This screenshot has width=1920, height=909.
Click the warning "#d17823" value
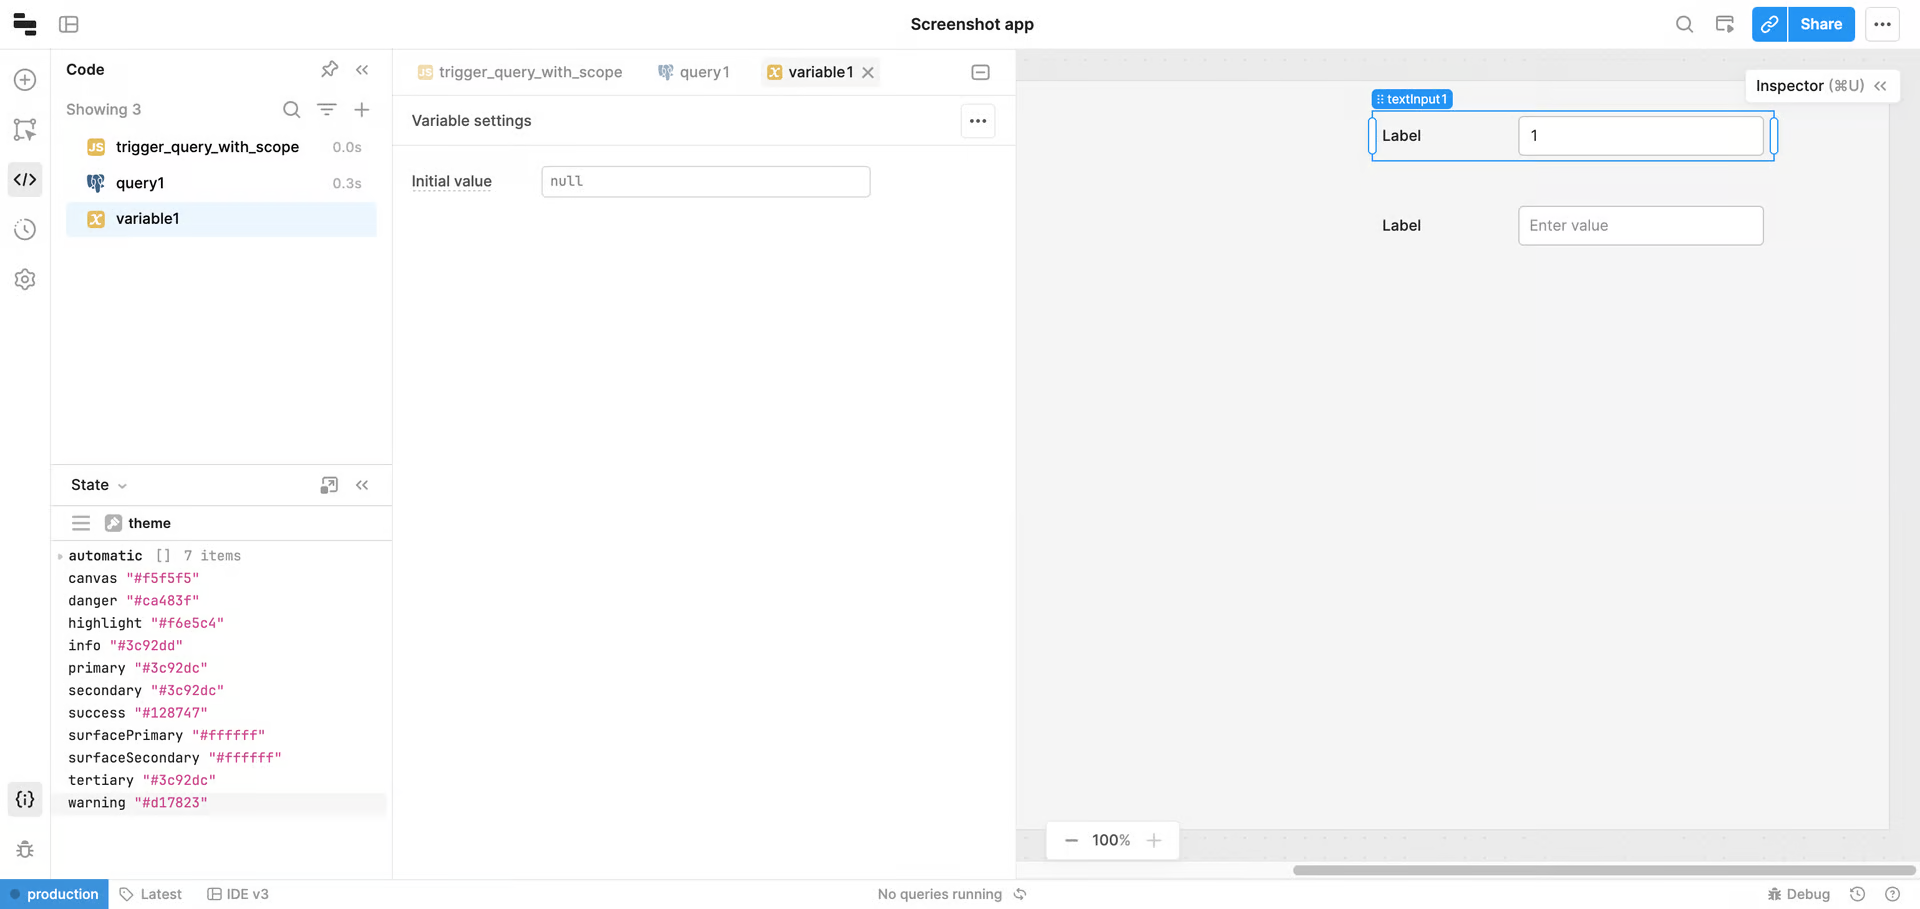pyautogui.click(x=171, y=803)
